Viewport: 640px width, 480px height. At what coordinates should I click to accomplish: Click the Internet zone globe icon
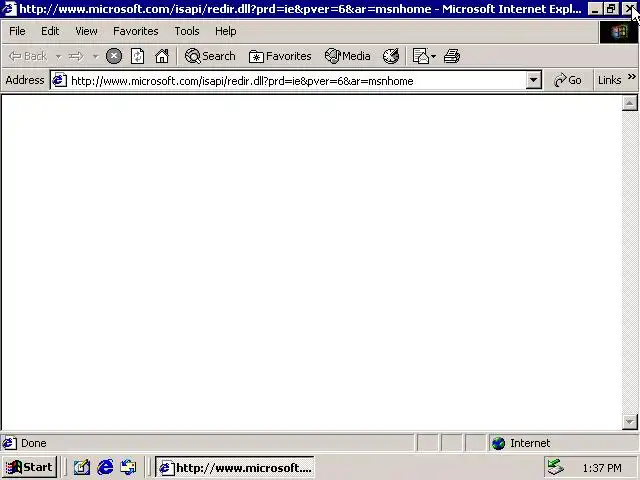coord(498,443)
